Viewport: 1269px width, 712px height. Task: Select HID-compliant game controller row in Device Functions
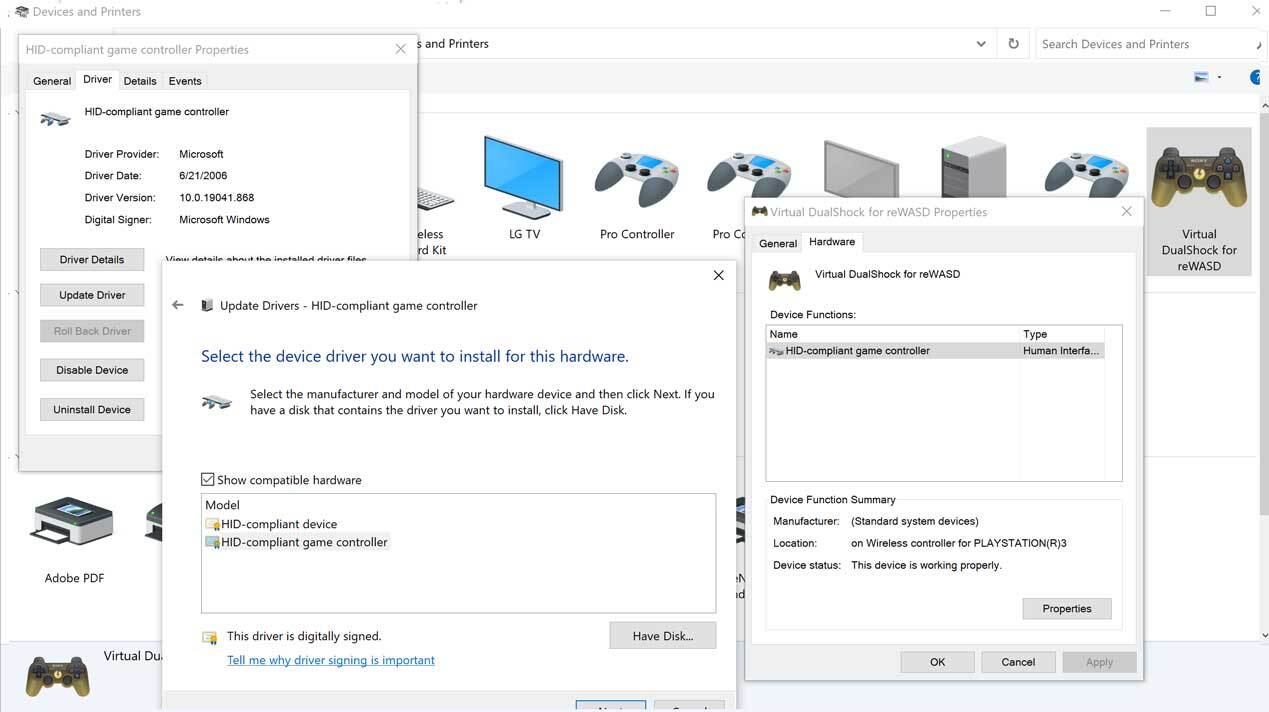coord(935,351)
